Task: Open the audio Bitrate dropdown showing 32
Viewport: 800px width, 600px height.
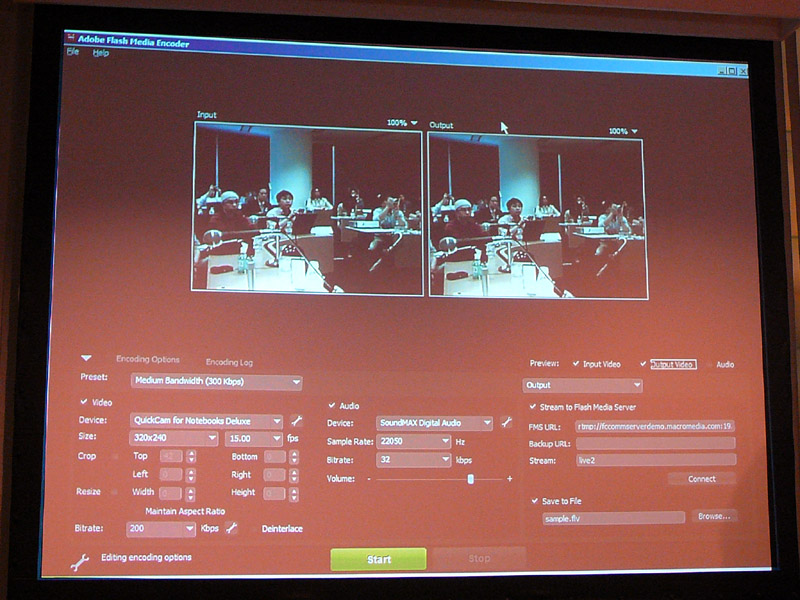Action: (414, 460)
